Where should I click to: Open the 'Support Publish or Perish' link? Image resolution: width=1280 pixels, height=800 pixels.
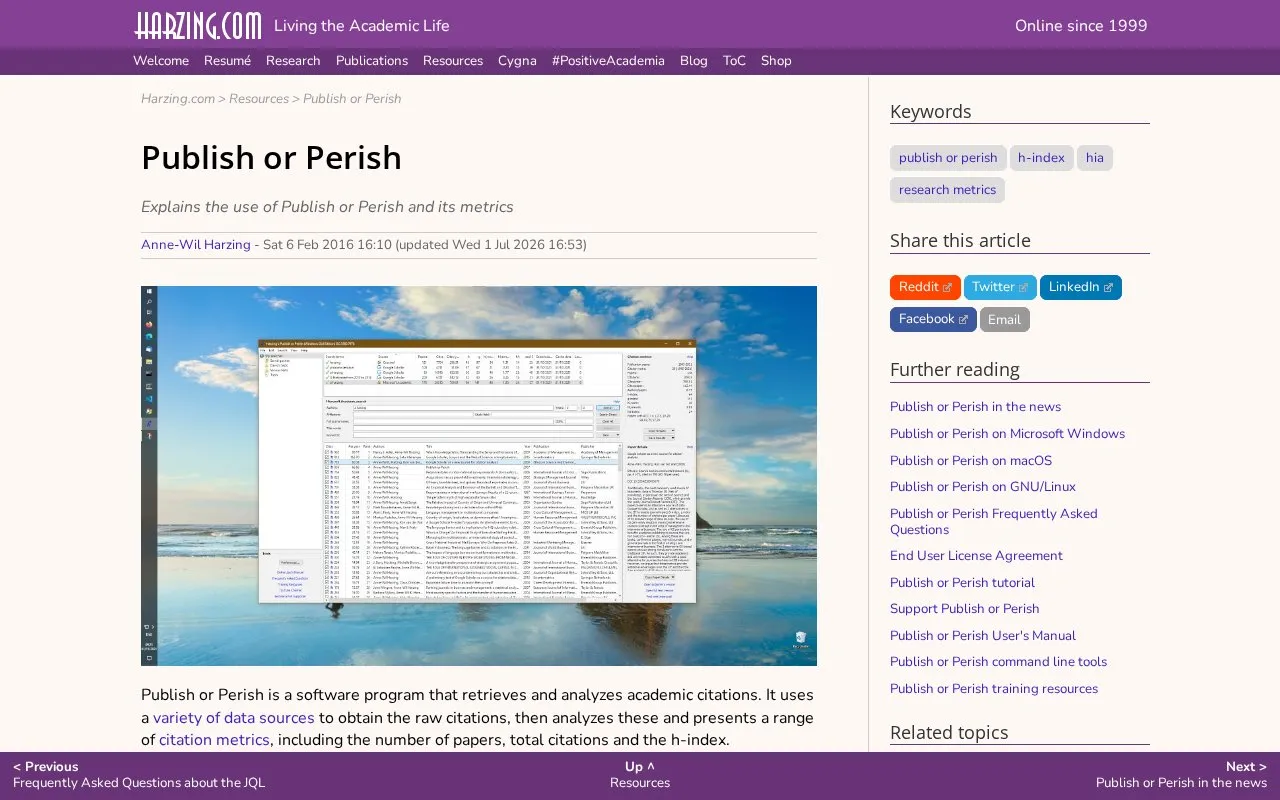[965, 609]
